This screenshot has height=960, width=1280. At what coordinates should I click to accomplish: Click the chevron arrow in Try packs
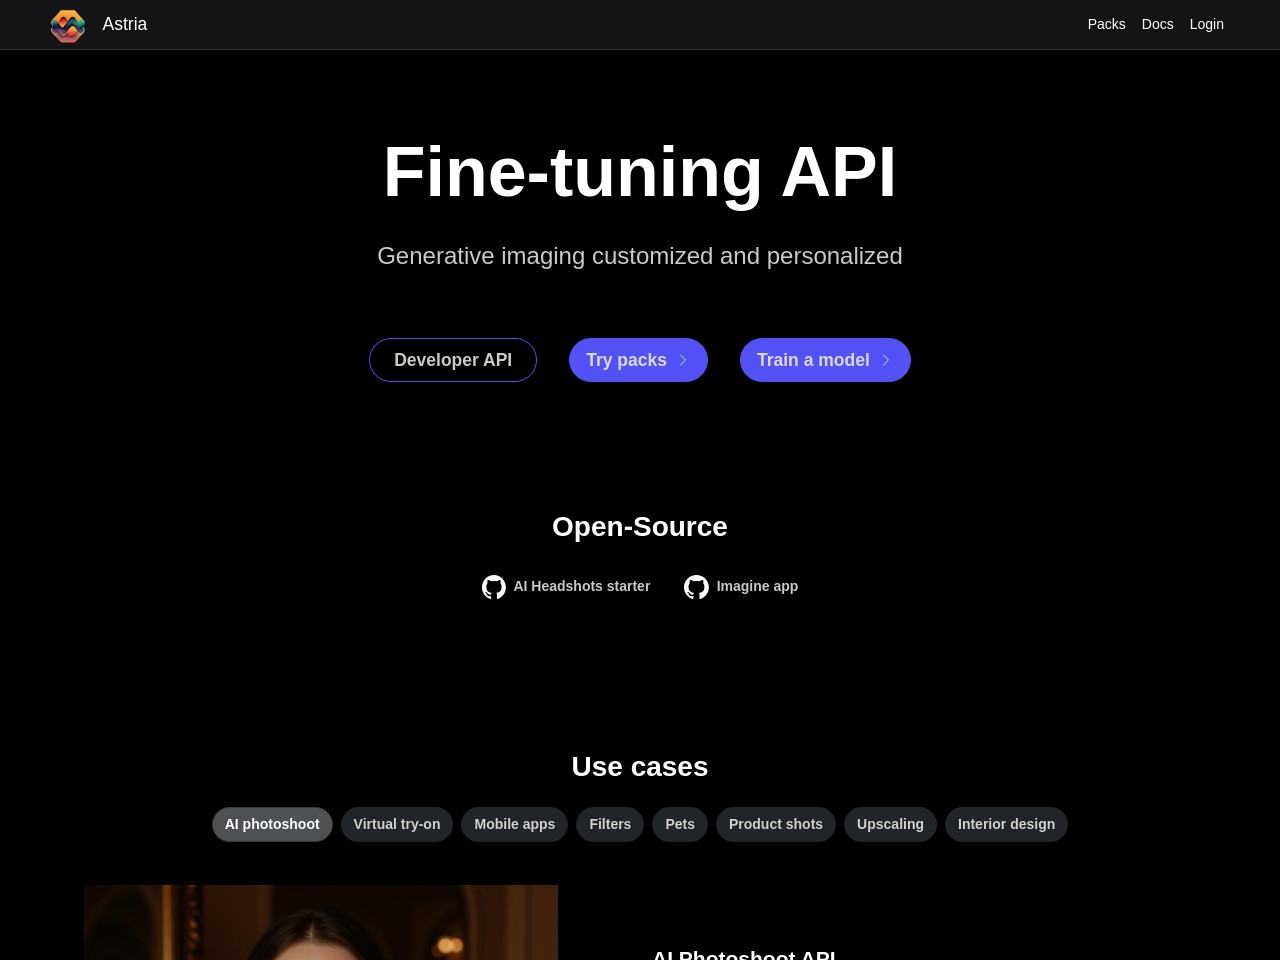pyautogui.click(x=684, y=360)
